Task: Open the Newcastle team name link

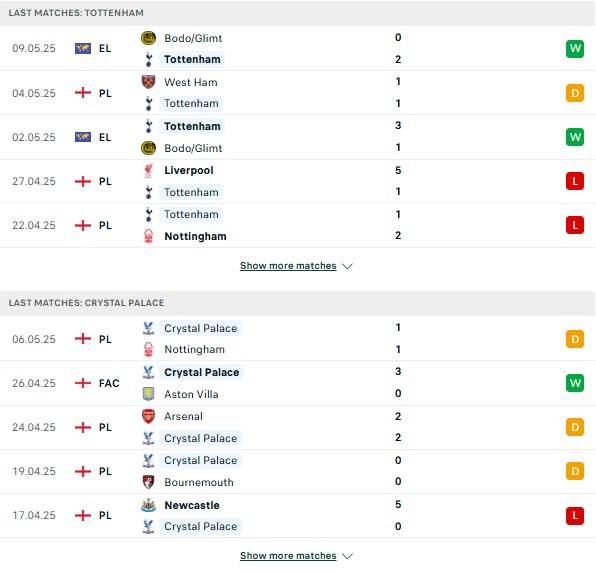Action: (x=192, y=505)
